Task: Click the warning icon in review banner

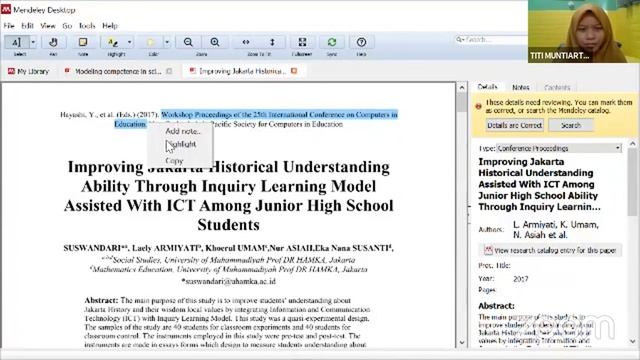Action: click(x=478, y=107)
